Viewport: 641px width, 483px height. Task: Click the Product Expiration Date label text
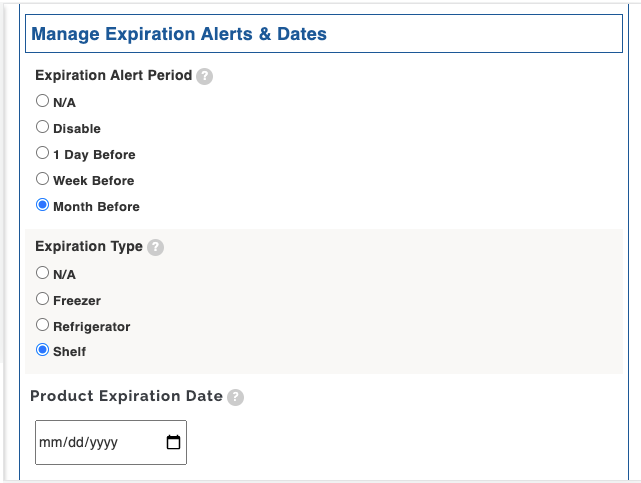[x=126, y=396]
